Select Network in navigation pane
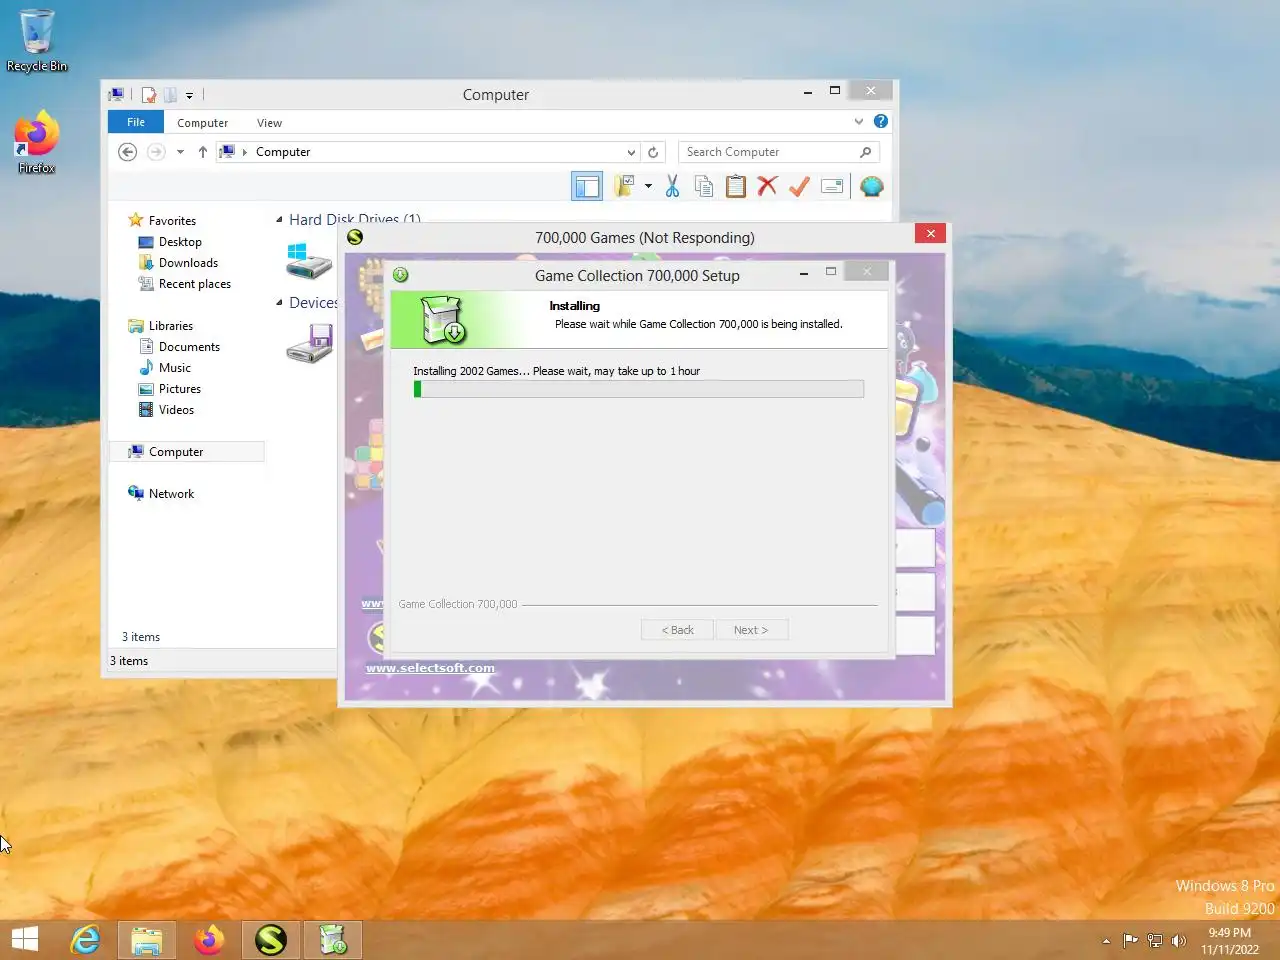This screenshot has width=1280, height=960. pos(171,494)
